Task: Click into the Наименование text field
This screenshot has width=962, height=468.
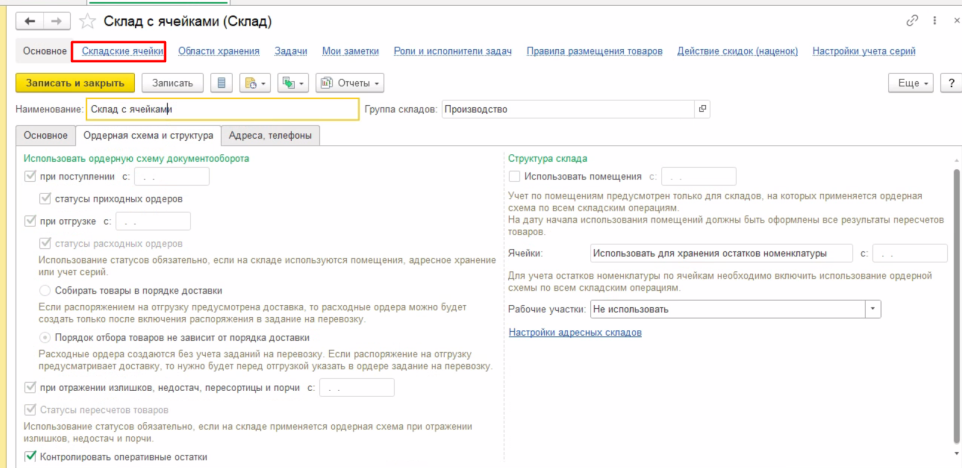Action: [x=220, y=109]
